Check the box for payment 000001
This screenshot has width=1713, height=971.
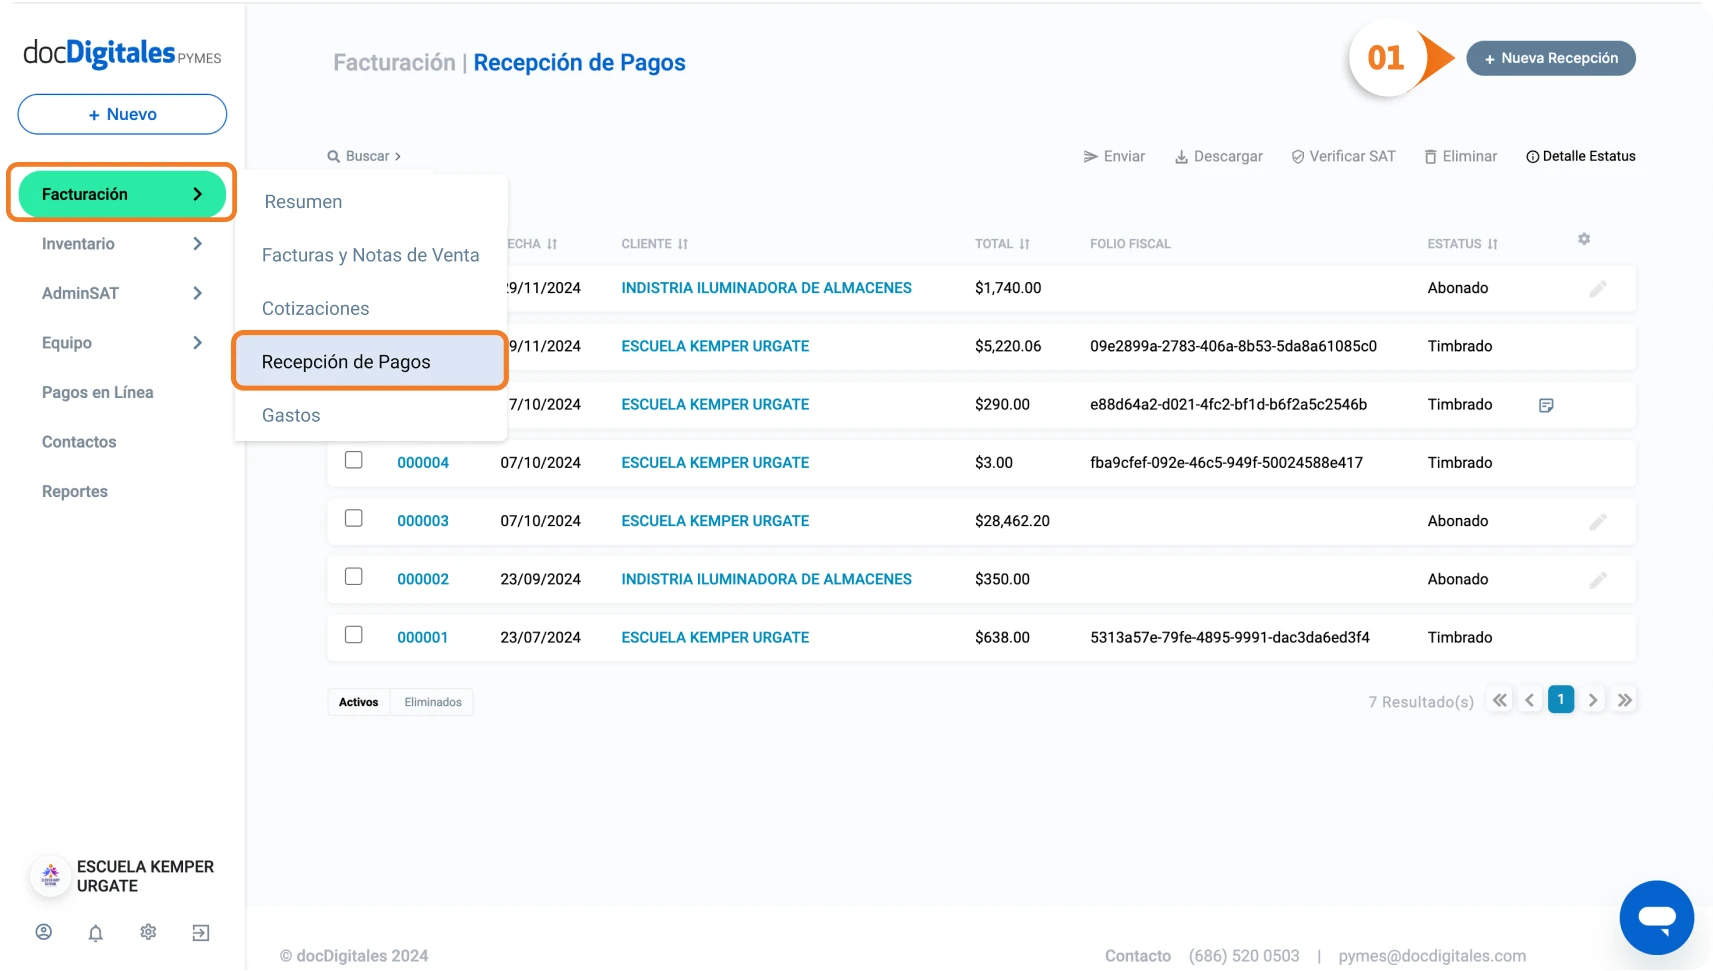(x=354, y=635)
